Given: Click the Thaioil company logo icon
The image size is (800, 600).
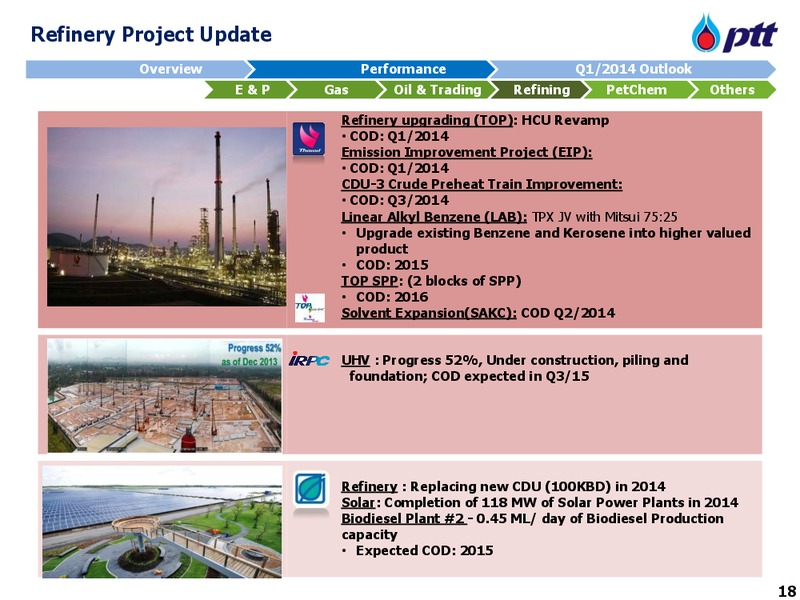Looking at the screenshot, I should [309, 138].
